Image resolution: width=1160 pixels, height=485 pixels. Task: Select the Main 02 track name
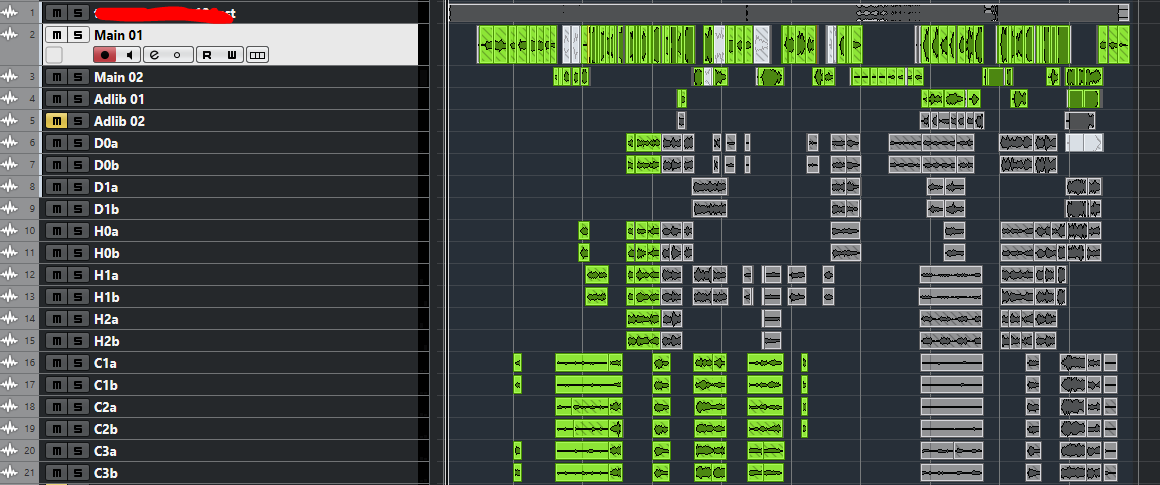point(118,77)
